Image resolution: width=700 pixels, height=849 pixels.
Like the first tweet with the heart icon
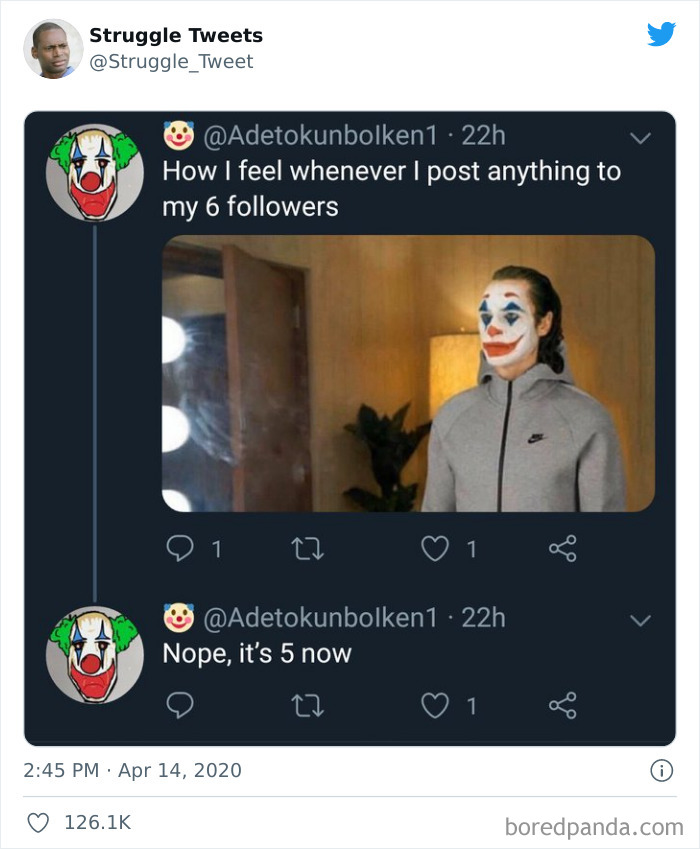pos(434,548)
